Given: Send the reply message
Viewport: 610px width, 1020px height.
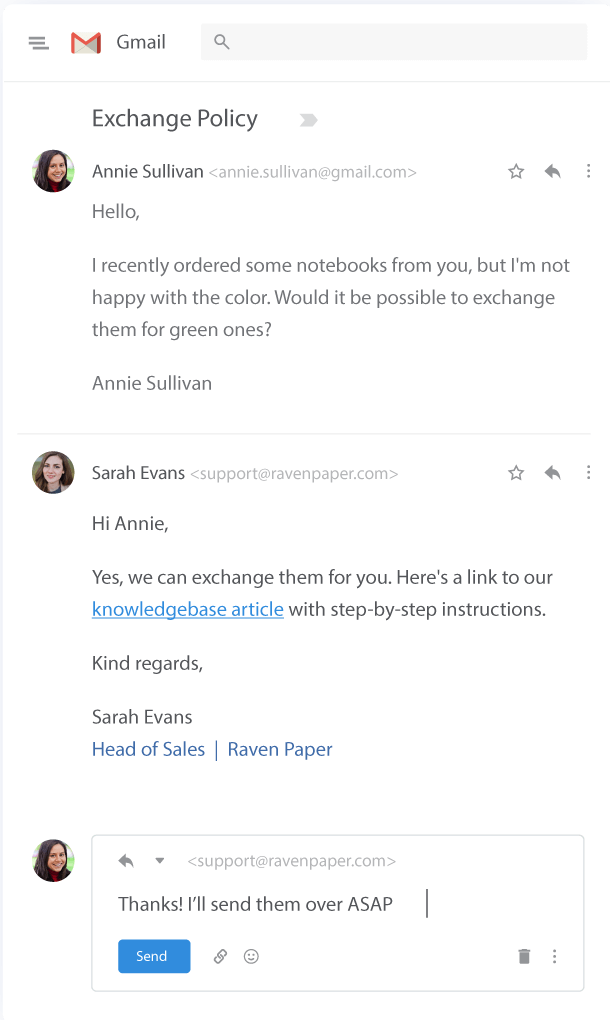Looking at the screenshot, I should click(153, 956).
